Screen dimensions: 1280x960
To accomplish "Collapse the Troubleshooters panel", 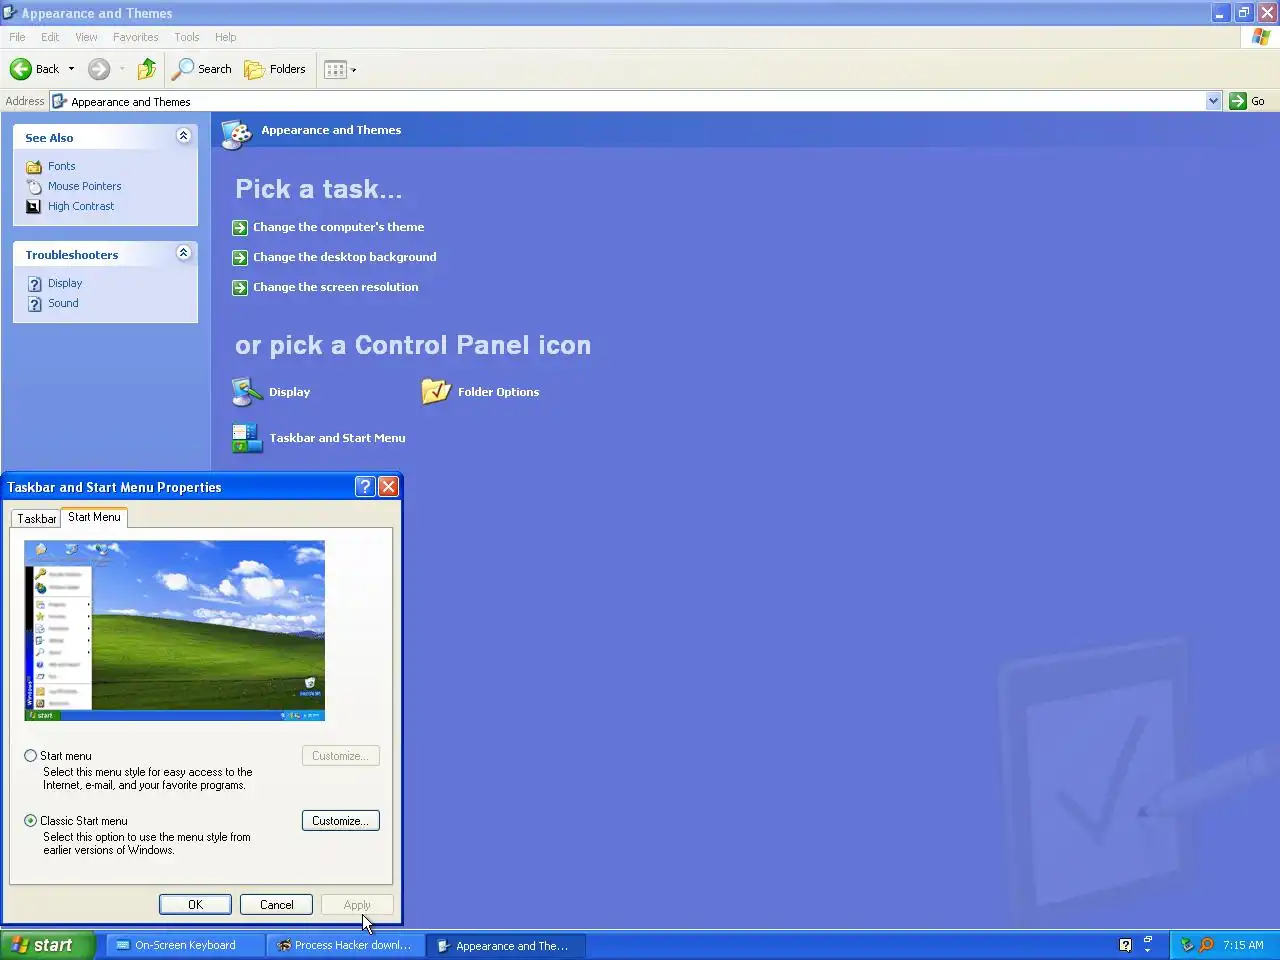I will point(183,253).
